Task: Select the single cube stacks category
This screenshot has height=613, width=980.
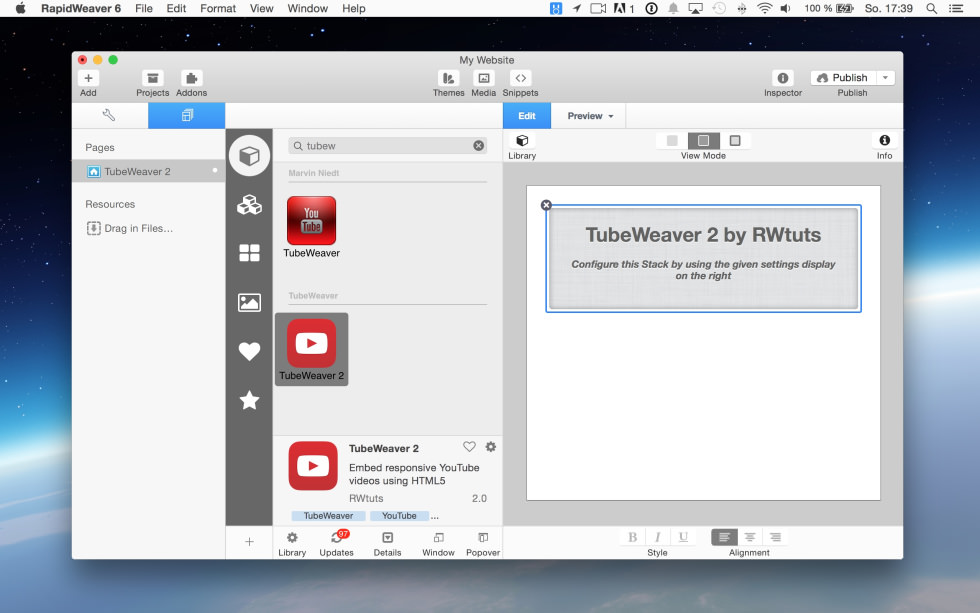Action: click(x=249, y=156)
